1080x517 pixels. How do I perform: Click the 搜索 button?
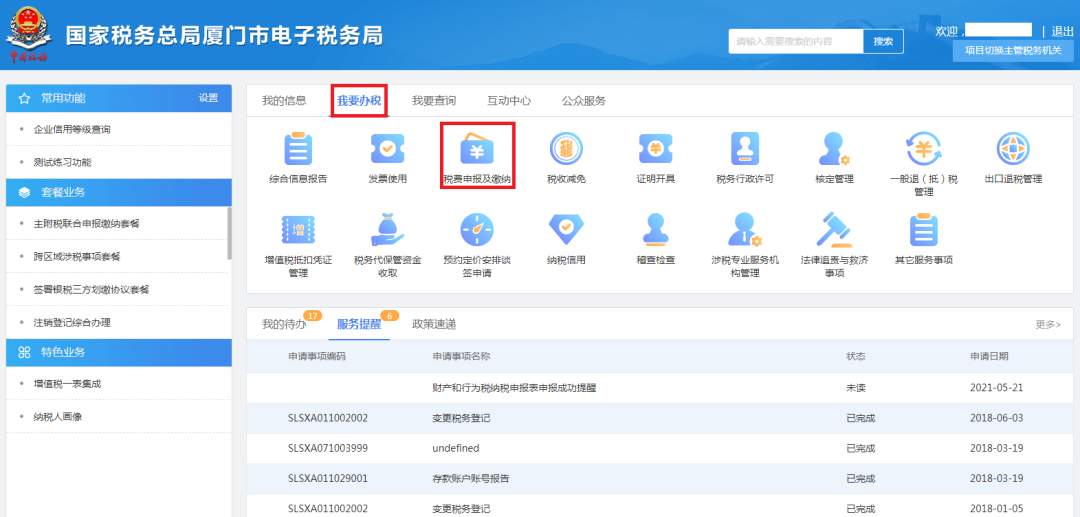pos(883,42)
